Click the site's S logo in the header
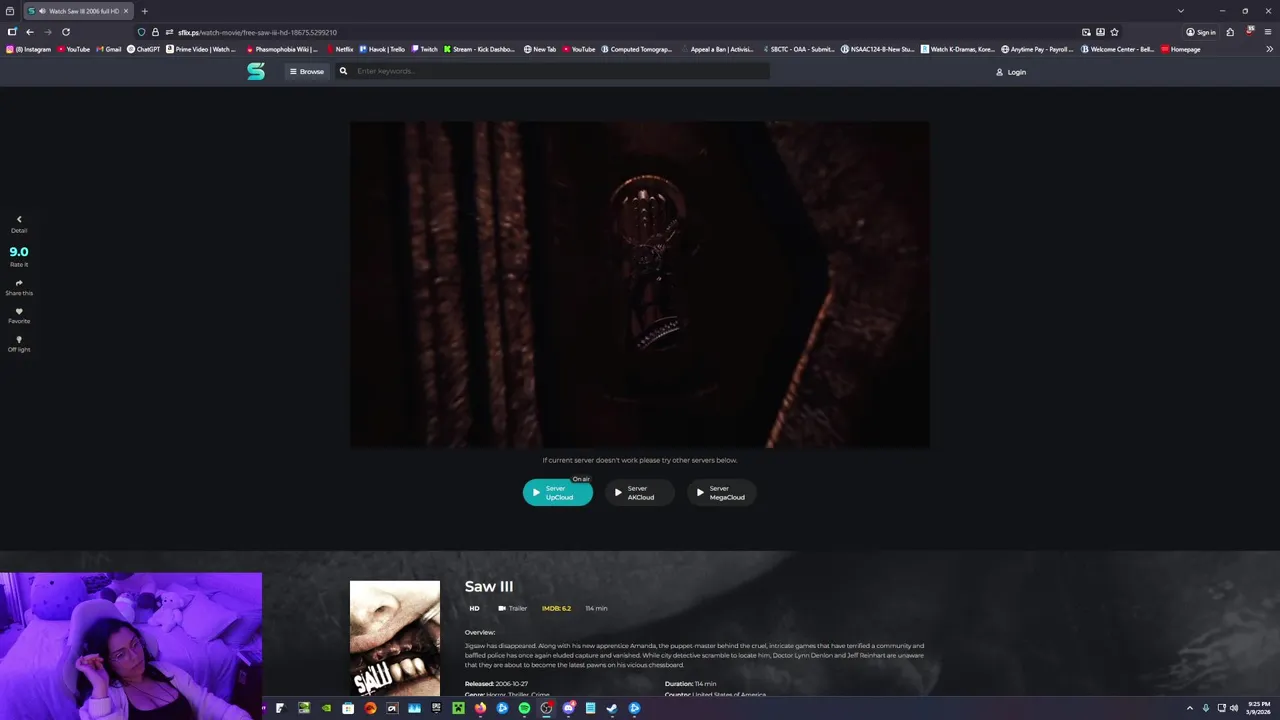 (x=256, y=71)
